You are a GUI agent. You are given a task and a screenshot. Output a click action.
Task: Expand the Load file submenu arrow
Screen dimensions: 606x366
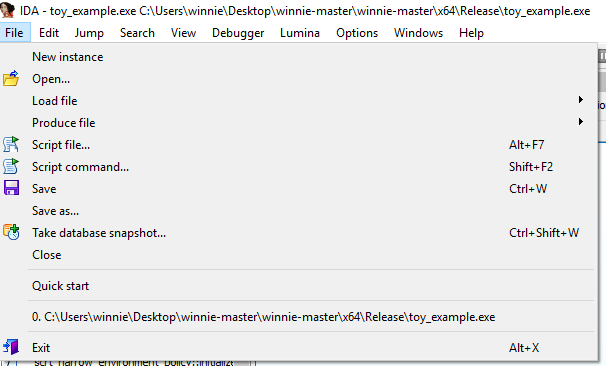click(x=580, y=100)
